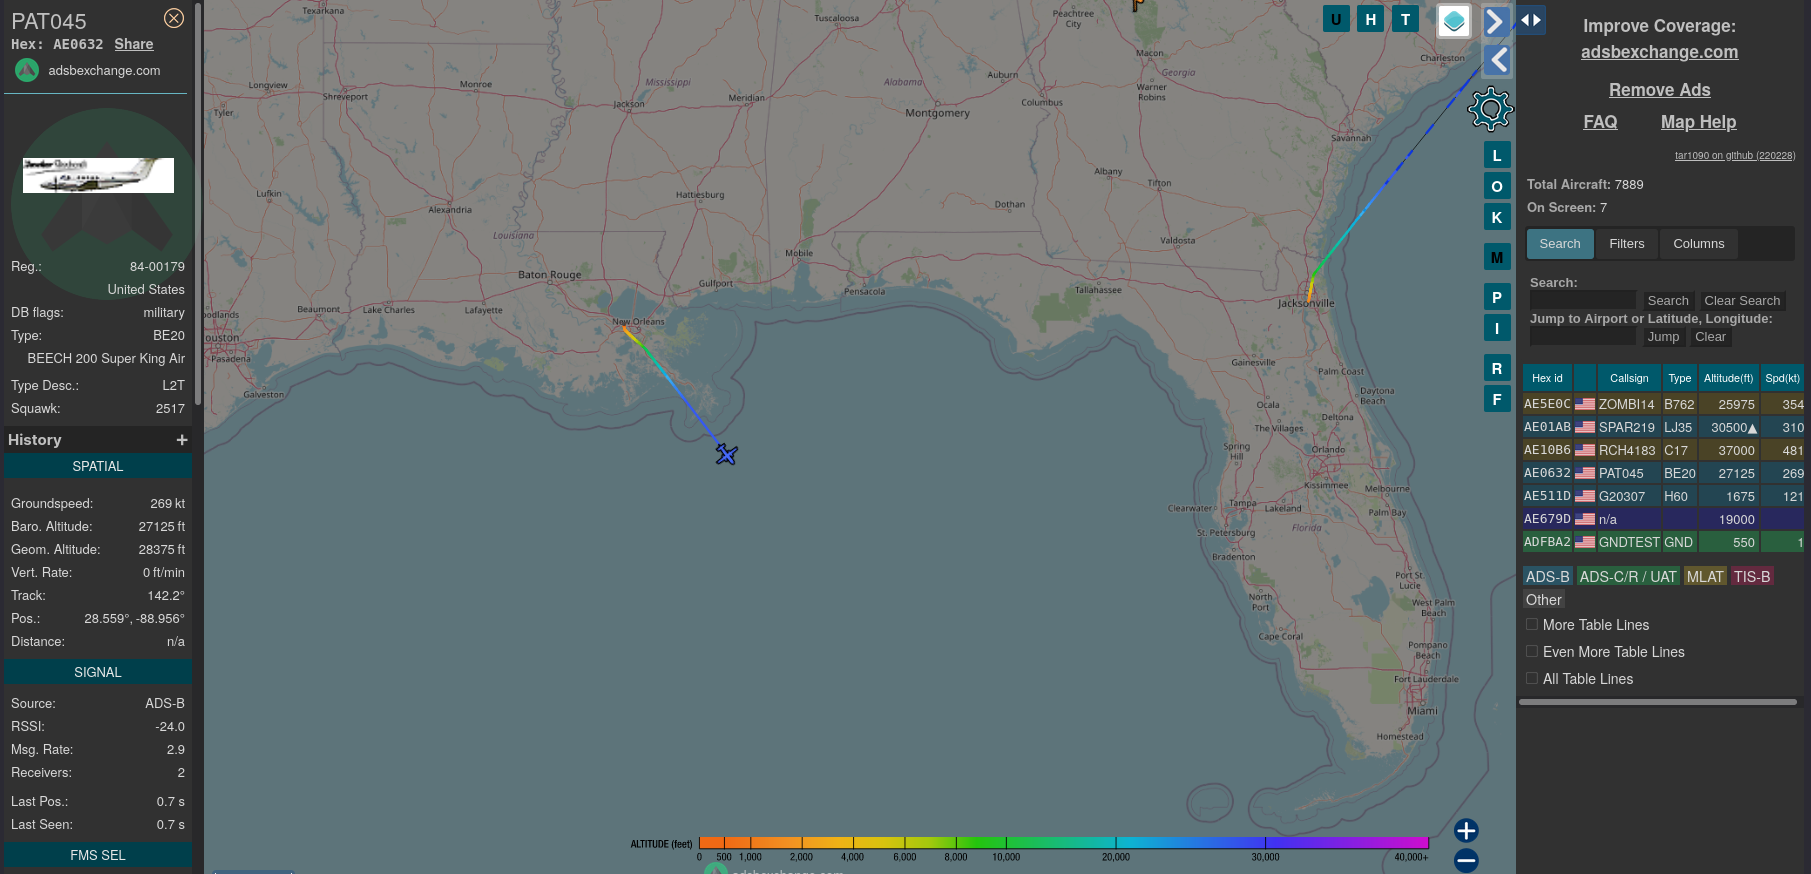
Task: Click the Remove Ads link
Action: click(x=1659, y=90)
